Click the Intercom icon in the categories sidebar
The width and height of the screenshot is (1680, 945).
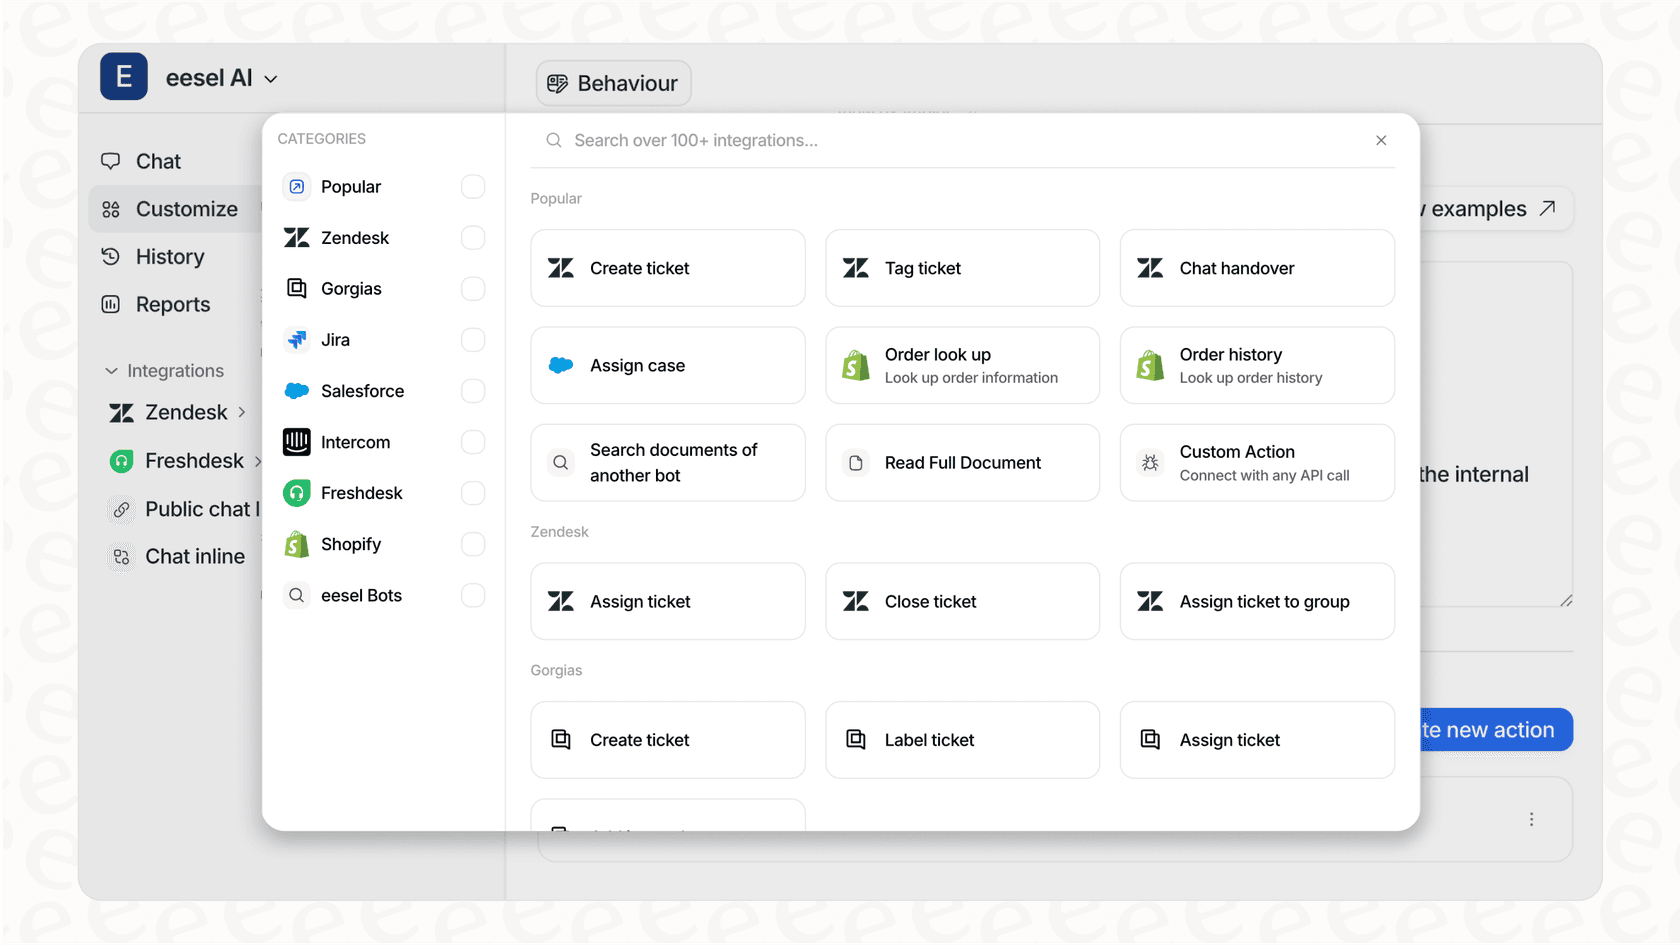coord(296,442)
